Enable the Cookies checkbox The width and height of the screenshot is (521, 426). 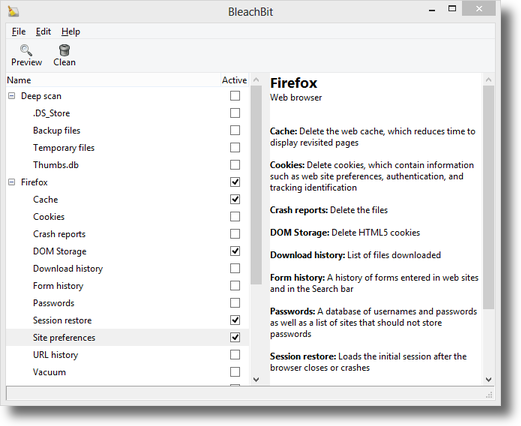tap(235, 217)
